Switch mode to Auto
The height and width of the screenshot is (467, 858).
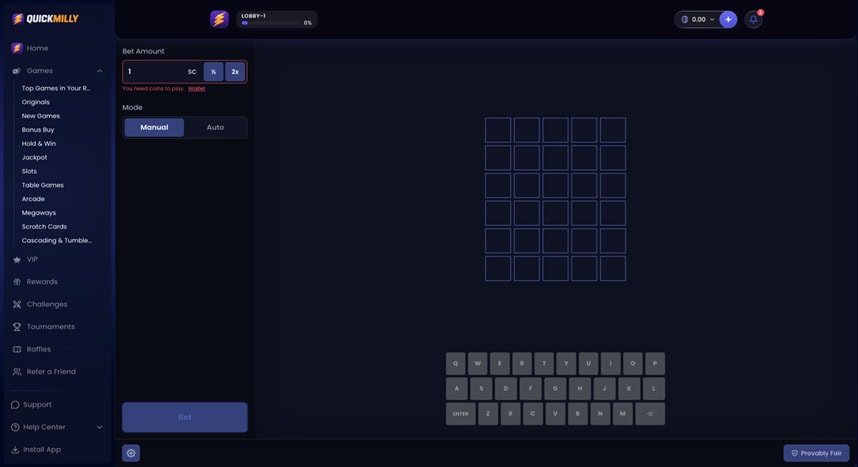[x=215, y=127]
